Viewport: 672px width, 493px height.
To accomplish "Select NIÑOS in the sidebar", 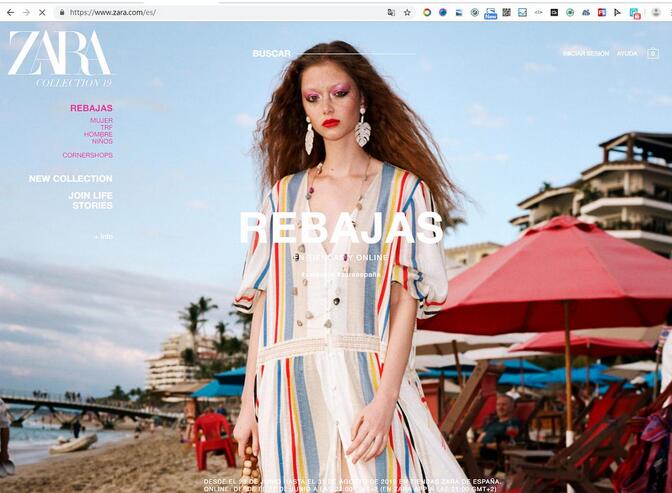I will tap(102, 141).
